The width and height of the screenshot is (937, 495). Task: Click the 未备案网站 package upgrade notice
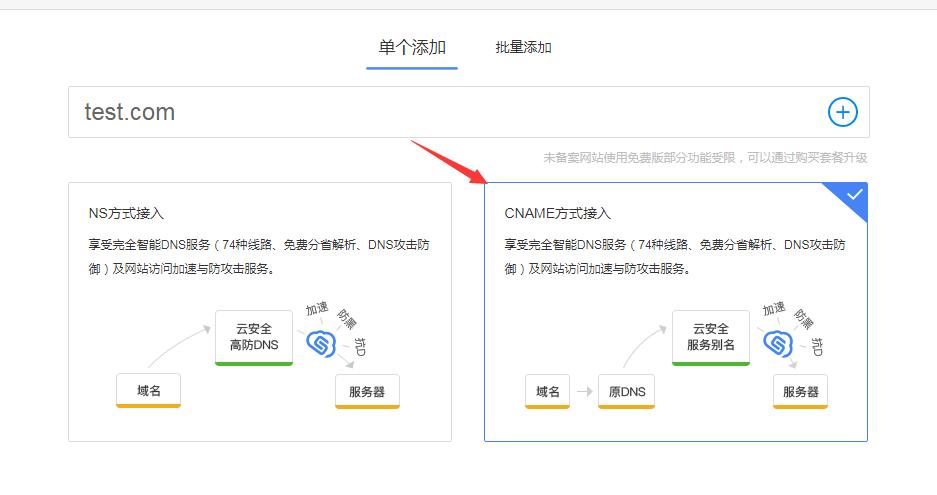point(704,157)
